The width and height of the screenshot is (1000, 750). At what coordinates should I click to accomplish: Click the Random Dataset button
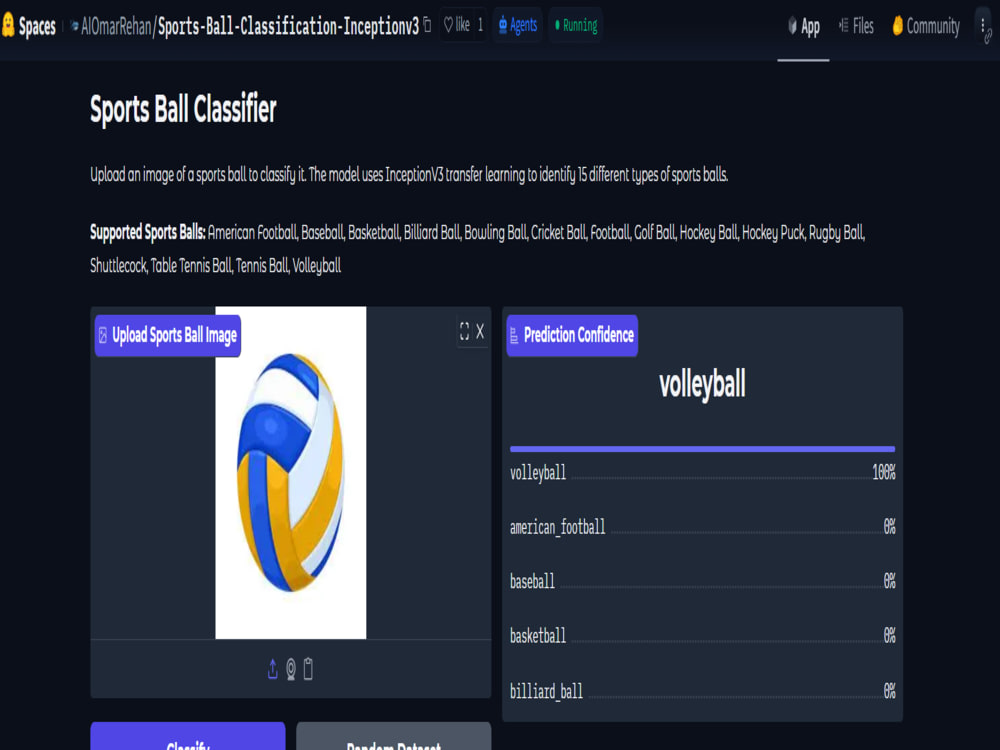pyautogui.click(x=393, y=737)
